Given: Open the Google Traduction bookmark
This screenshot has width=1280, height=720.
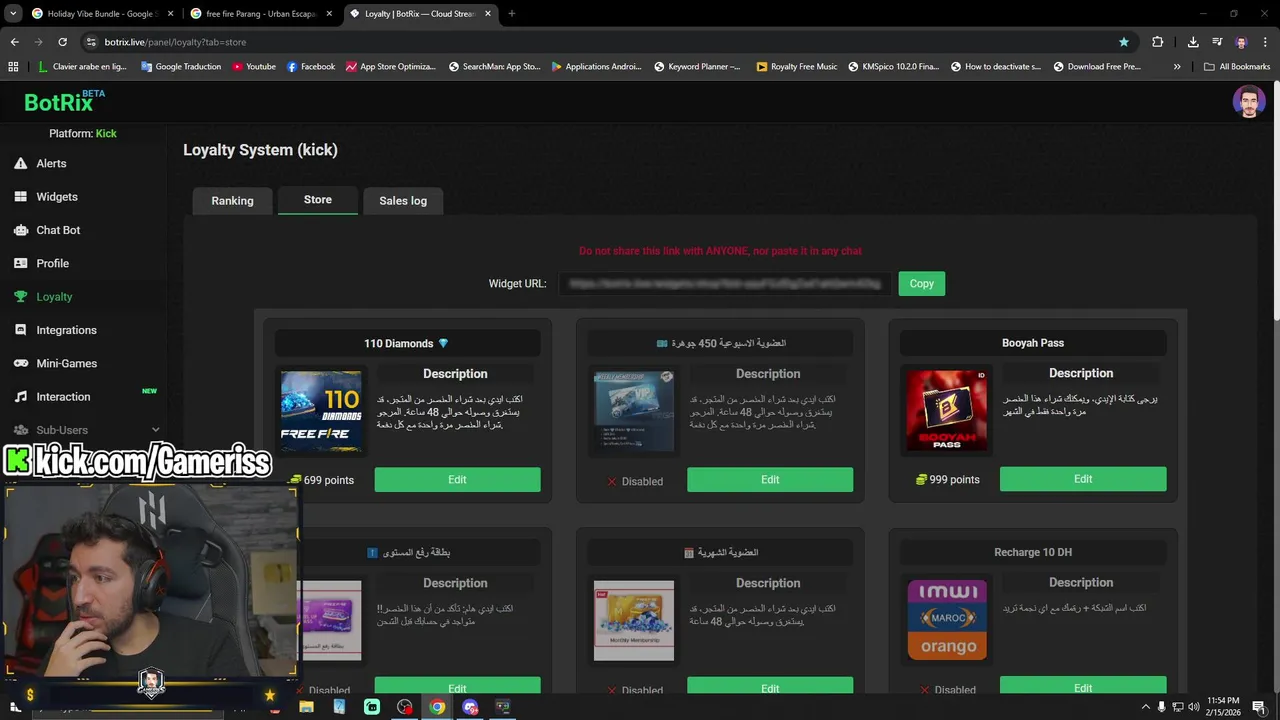Looking at the screenshot, I should click(x=181, y=67).
